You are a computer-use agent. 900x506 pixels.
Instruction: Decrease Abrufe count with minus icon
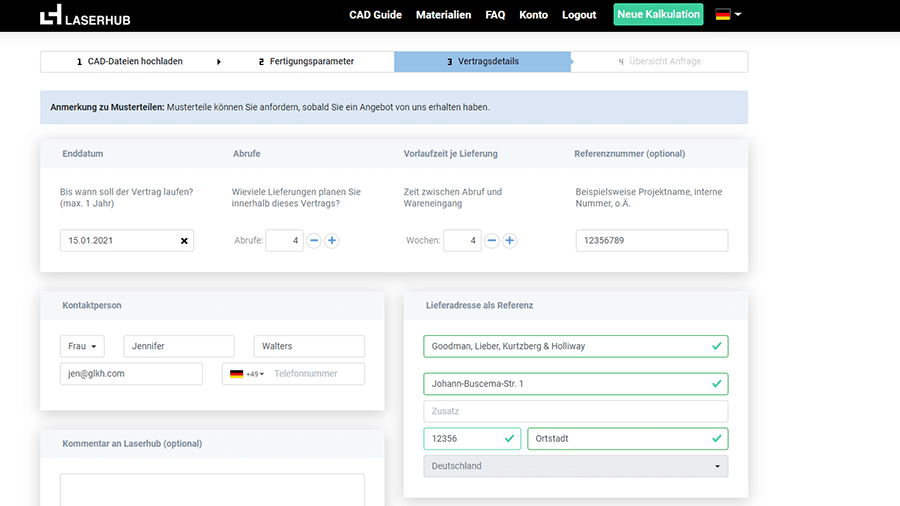pyautogui.click(x=313, y=240)
